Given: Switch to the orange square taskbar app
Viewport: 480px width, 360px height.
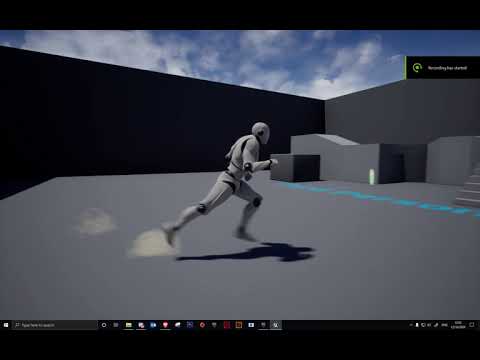Looking at the screenshot, I should [x=239, y=325].
